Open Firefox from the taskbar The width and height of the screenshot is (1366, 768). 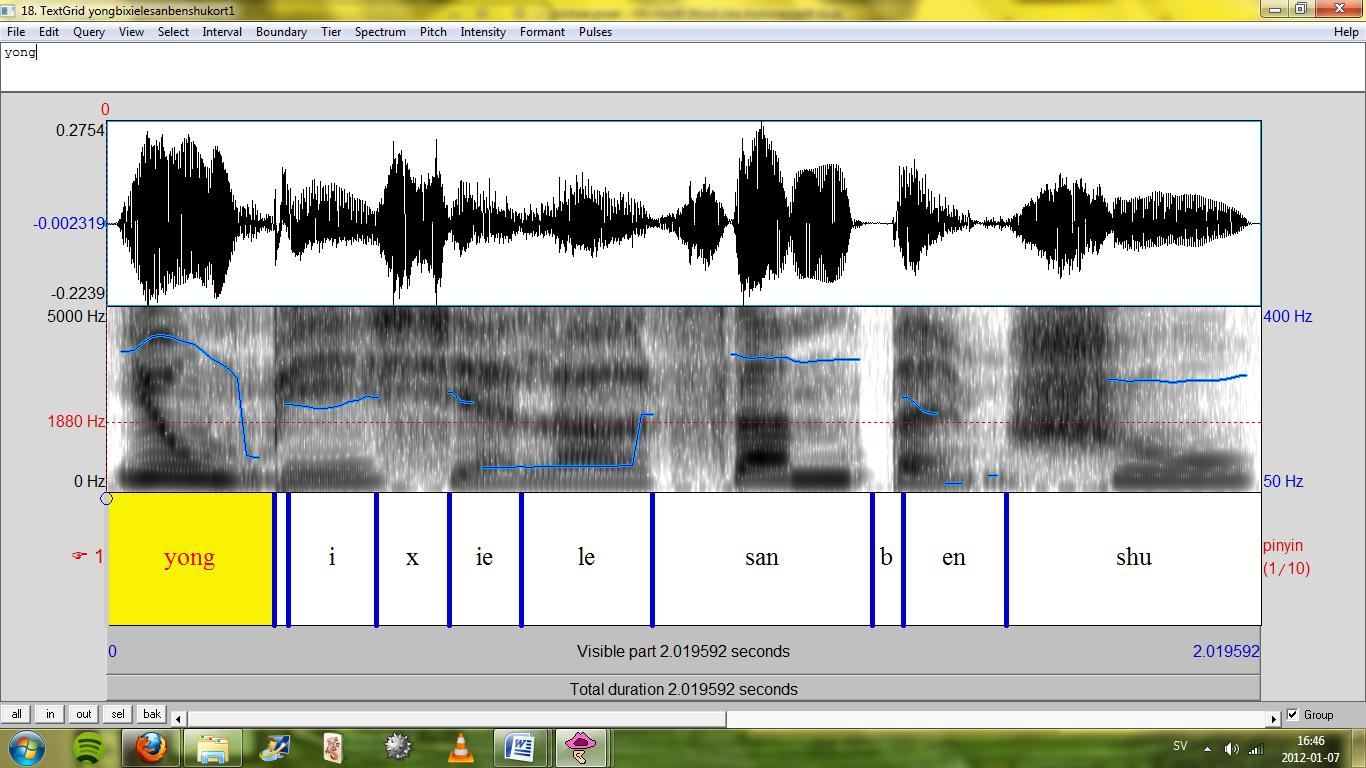[151, 747]
